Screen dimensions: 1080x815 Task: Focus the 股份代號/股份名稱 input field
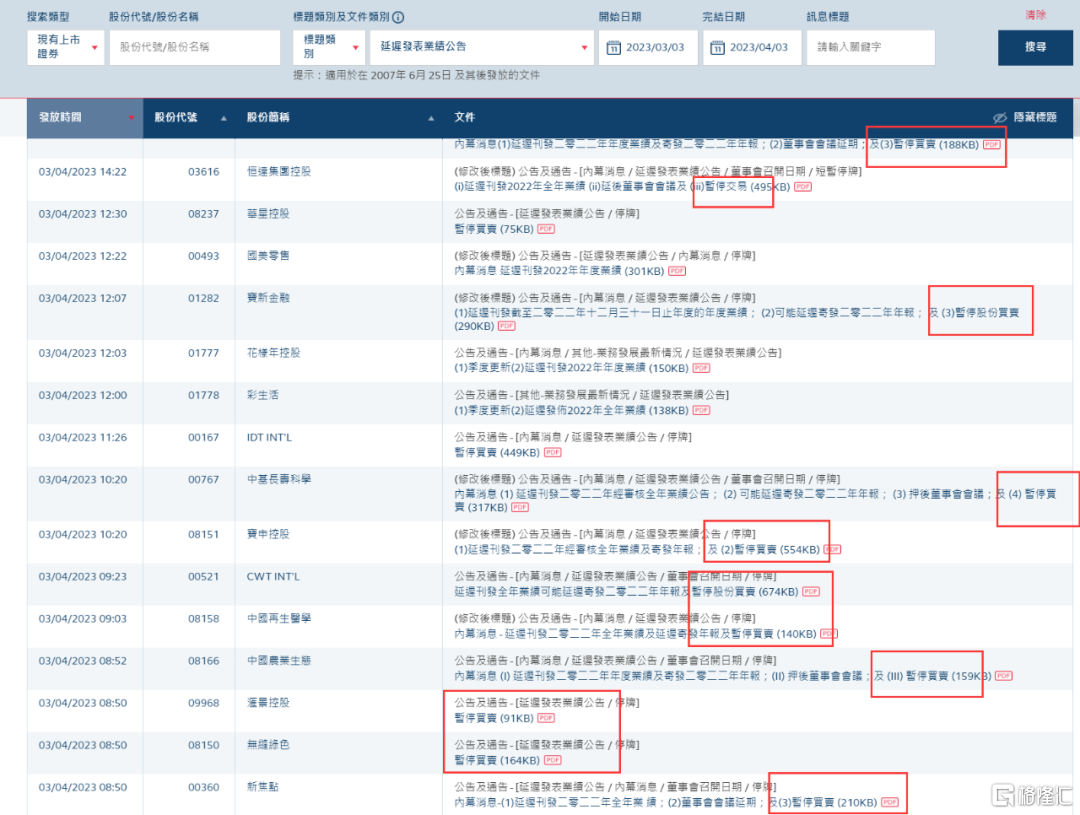[195, 47]
